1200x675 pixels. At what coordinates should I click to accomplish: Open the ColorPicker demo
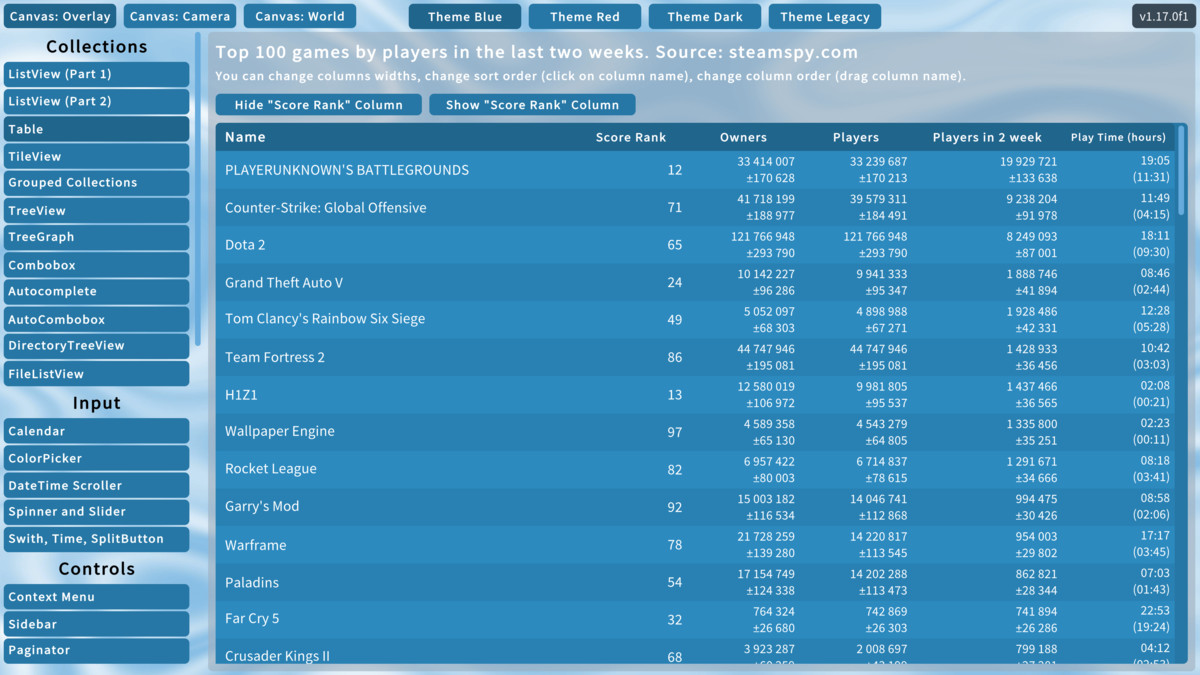pos(96,458)
